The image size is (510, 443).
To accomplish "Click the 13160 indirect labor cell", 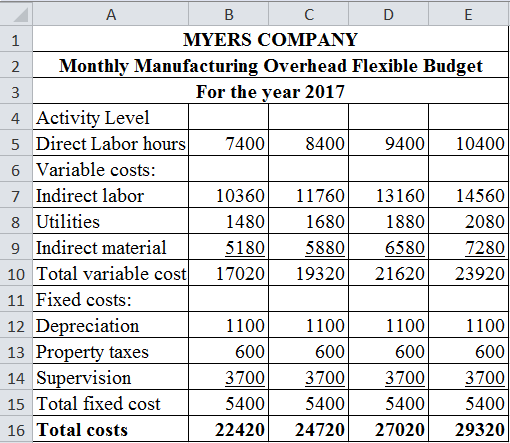I will [389, 195].
